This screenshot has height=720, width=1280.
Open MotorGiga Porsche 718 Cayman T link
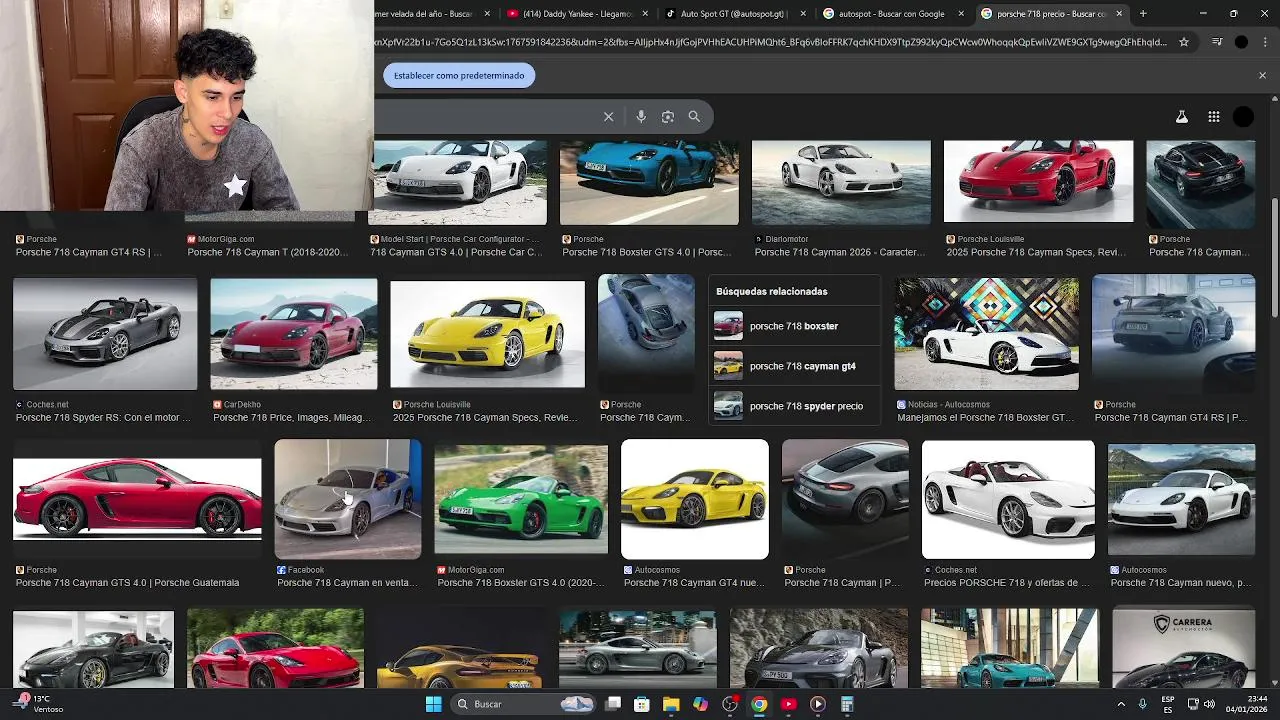[x=268, y=252]
